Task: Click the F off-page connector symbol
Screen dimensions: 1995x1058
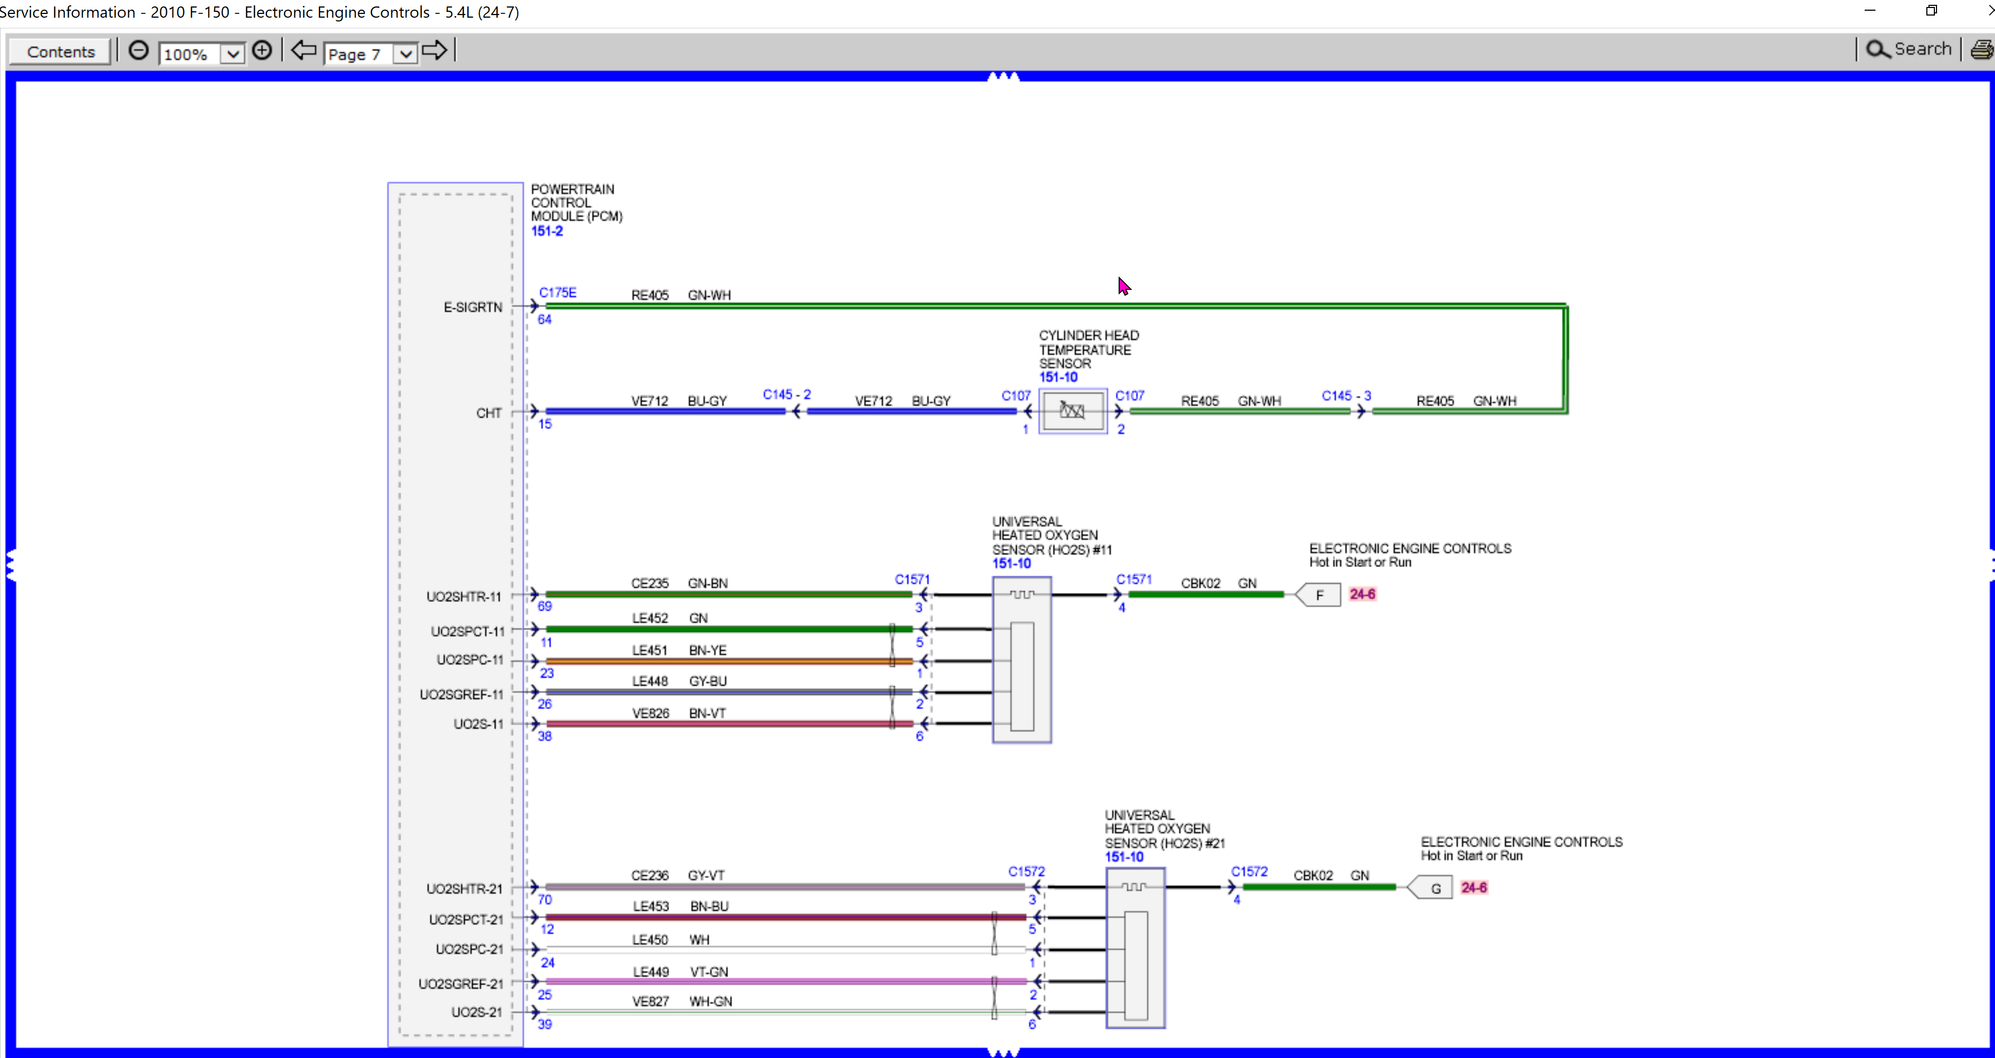Action: tap(1319, 595)
